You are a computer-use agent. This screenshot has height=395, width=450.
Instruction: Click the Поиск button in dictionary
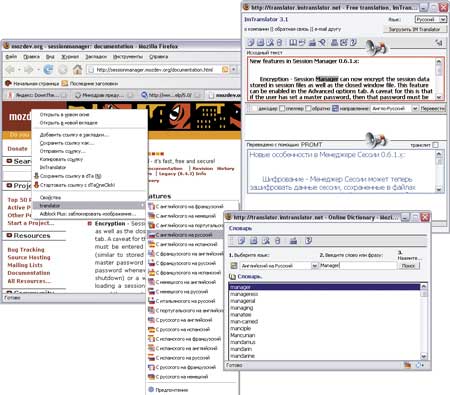point(408,266)
